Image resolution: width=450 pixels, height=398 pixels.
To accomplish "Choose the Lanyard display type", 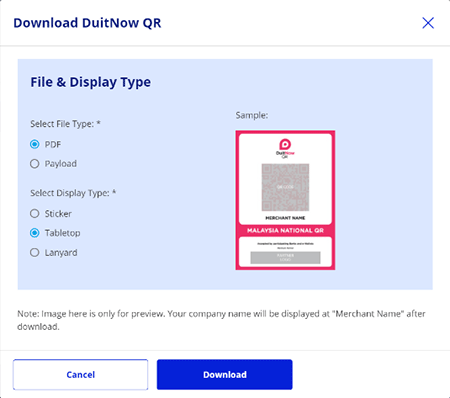I will click(x=35, y=252).
